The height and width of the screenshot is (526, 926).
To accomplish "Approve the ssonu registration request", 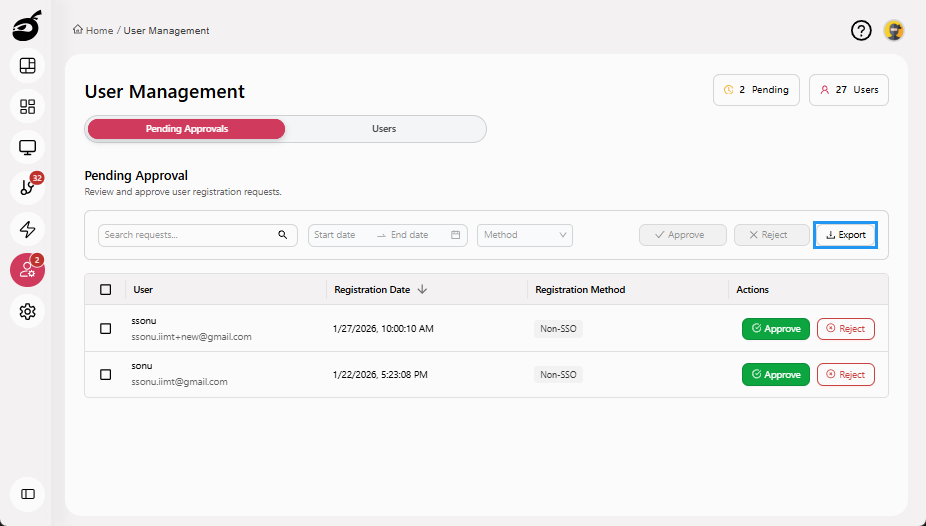I will click(775, 329).
